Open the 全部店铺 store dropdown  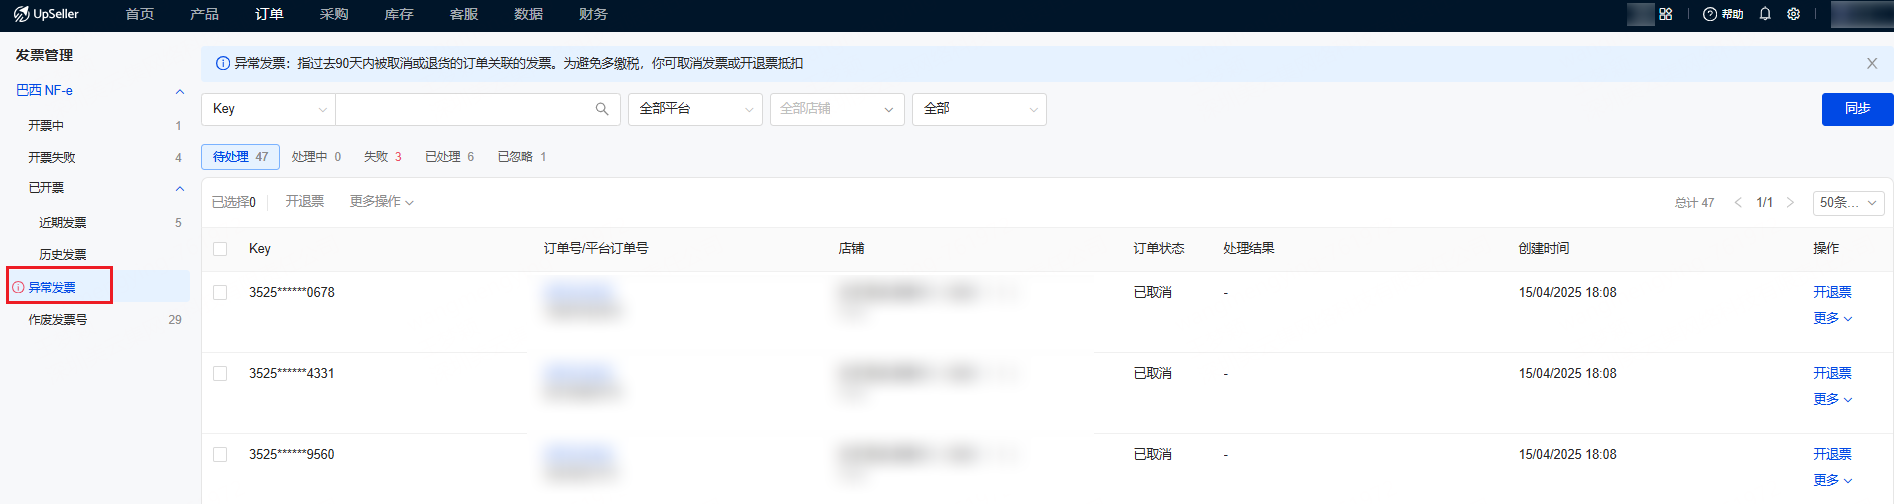(837, 109)
